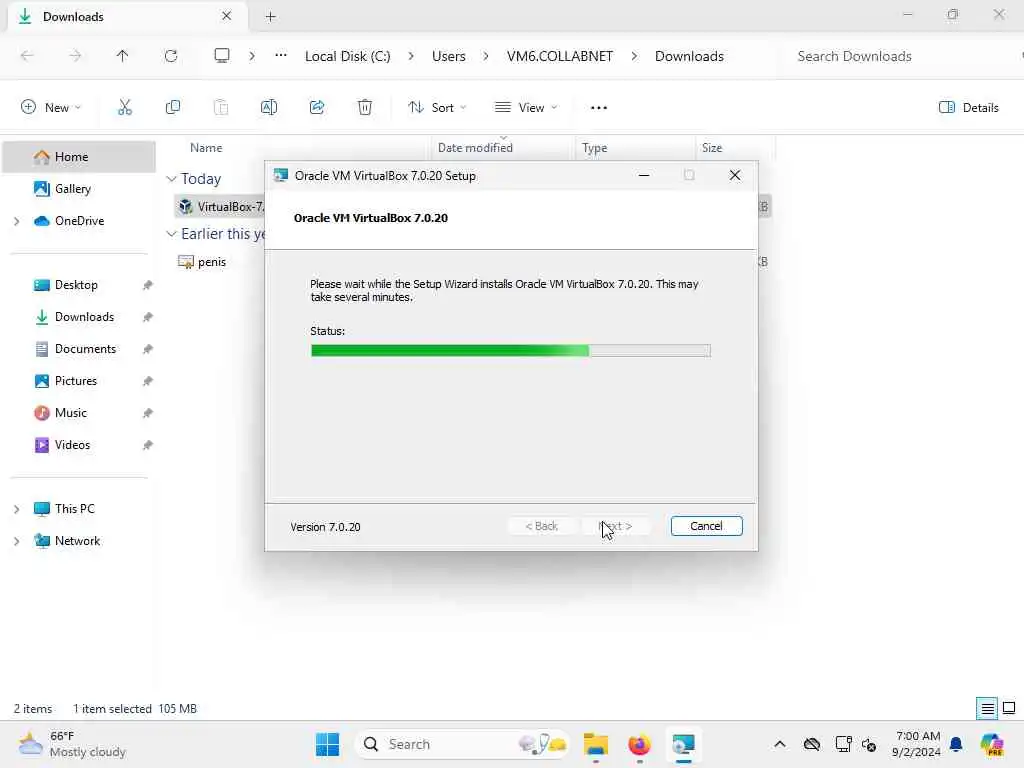Toggle the Details pane button
Viewport: 1024px width, 768px height.
968,108
